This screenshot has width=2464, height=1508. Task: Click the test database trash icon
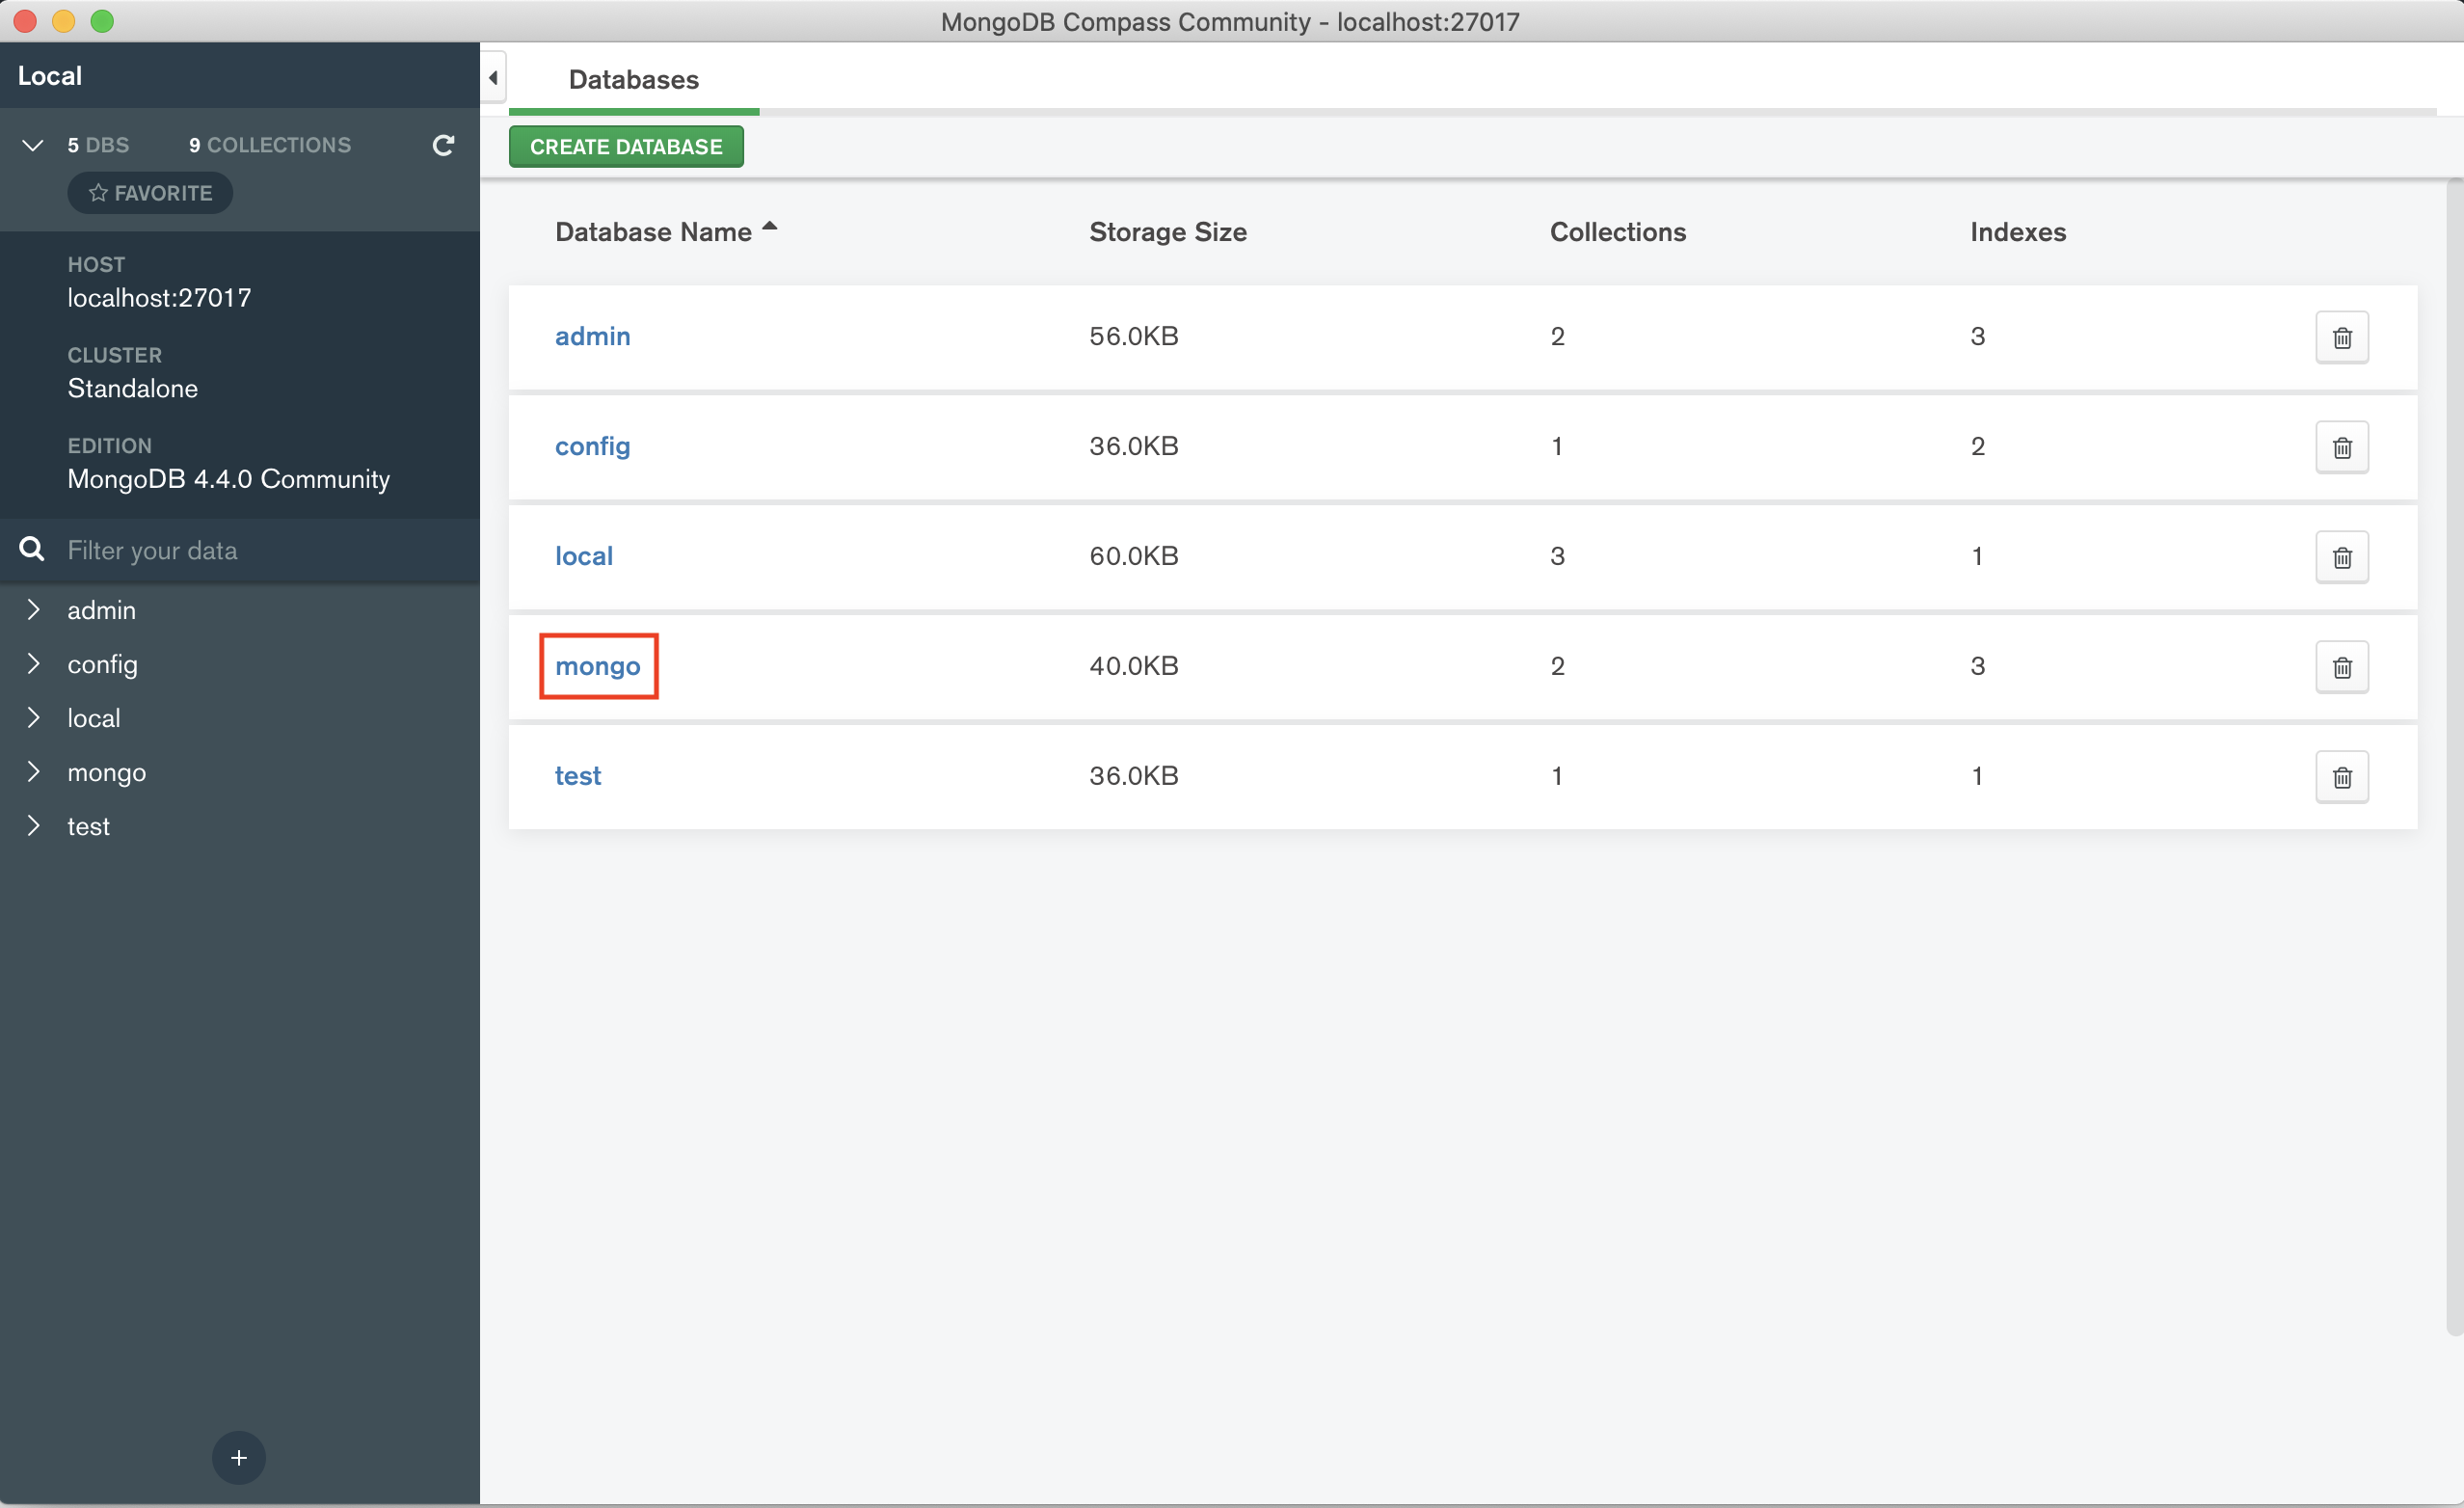[x=2341, y=777]
